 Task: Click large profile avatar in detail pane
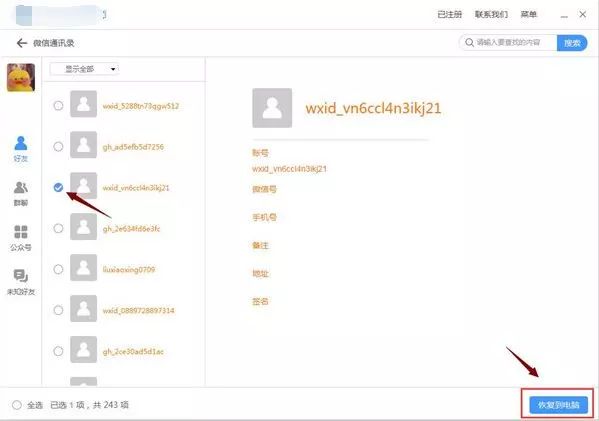coord(272,108)
